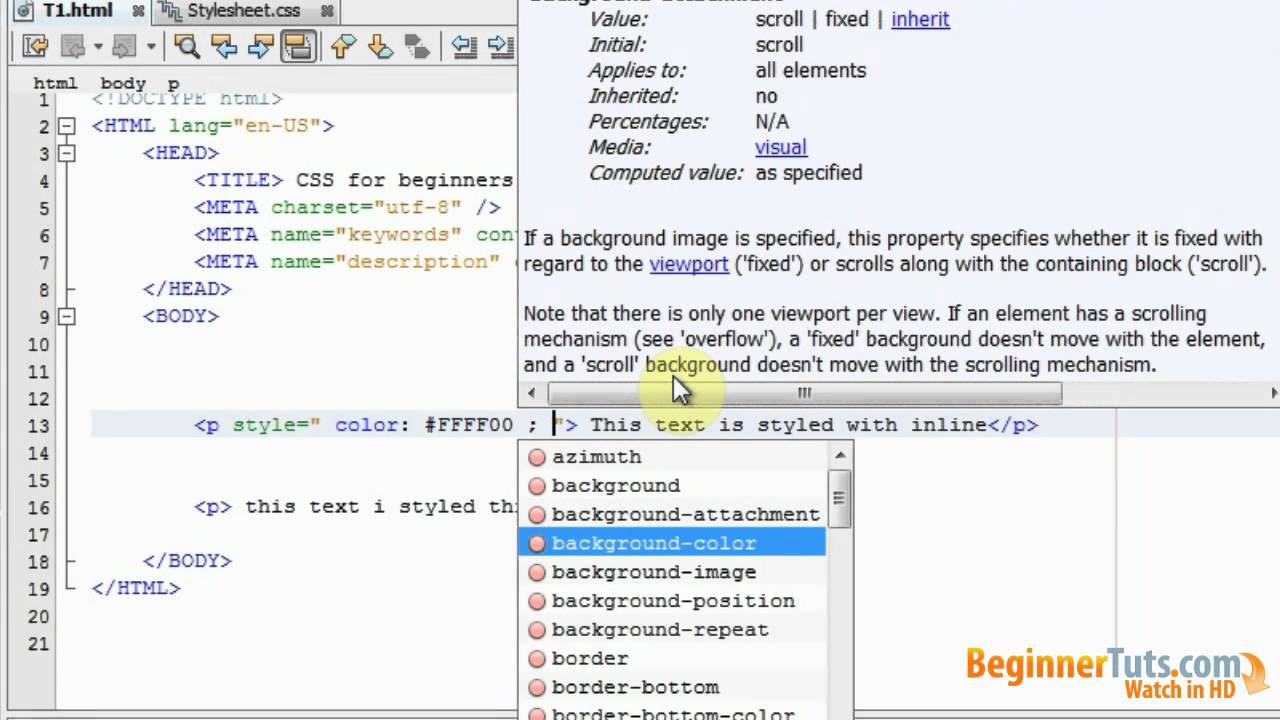The height and width of the screenshot is (720, 1280).
Task: Shift line right icon
Action: coord(501,46)
